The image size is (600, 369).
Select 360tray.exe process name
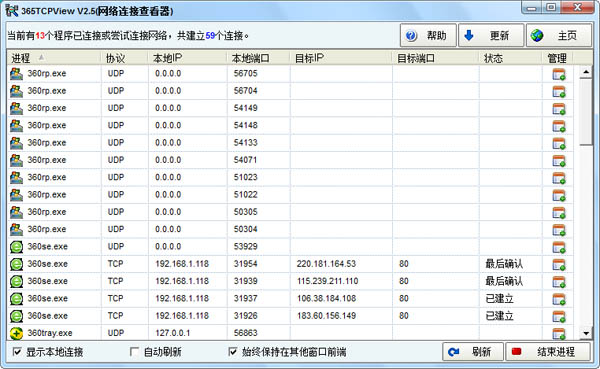pos(50,333)
